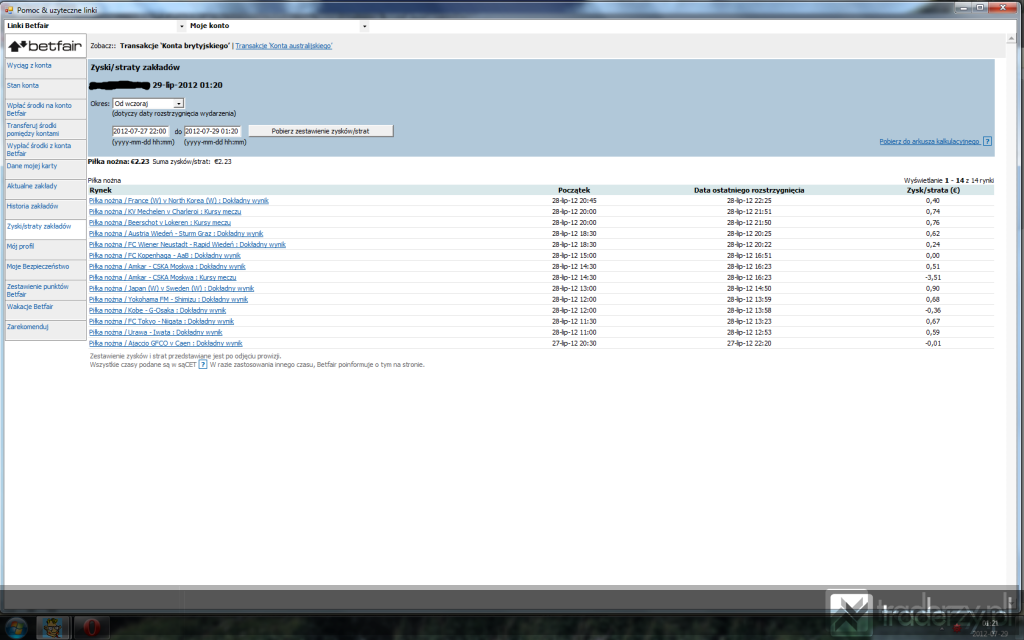Click Pobierz zestawienie zysków/strat button
Image resolution: width=1024 pixels, height=640 pixels.
321,131
